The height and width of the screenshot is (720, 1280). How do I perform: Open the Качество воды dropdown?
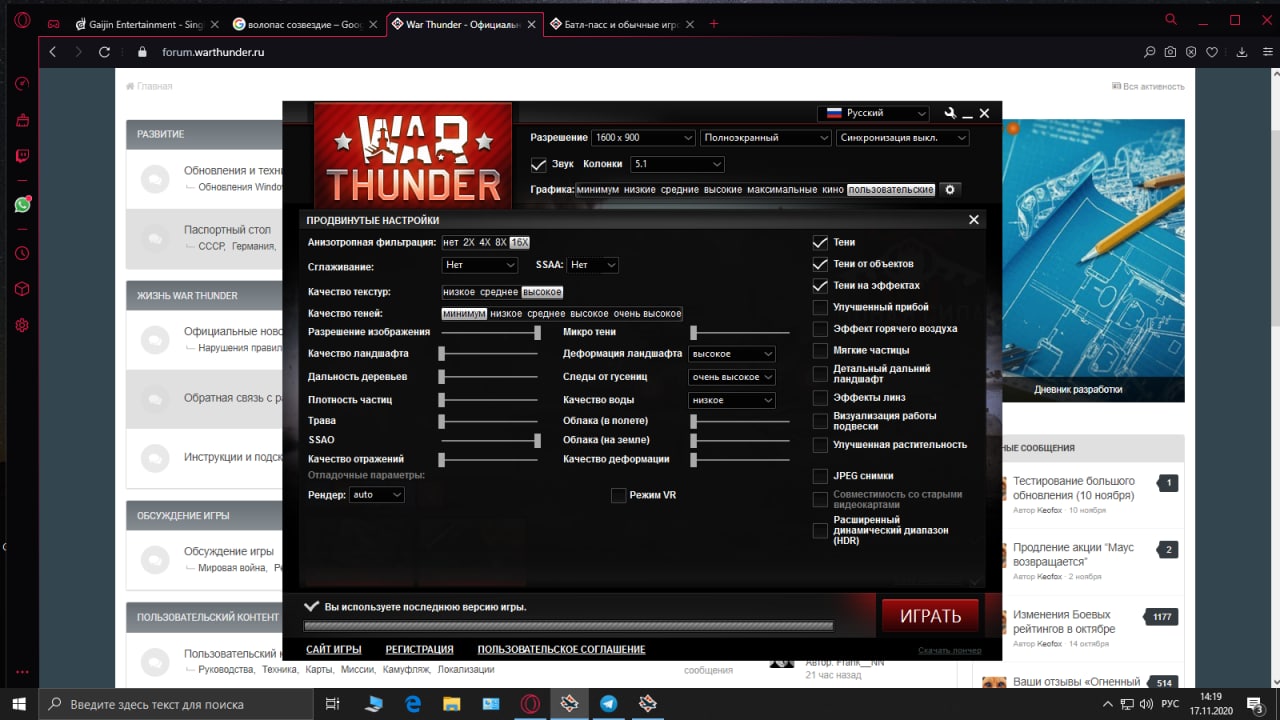732,400
